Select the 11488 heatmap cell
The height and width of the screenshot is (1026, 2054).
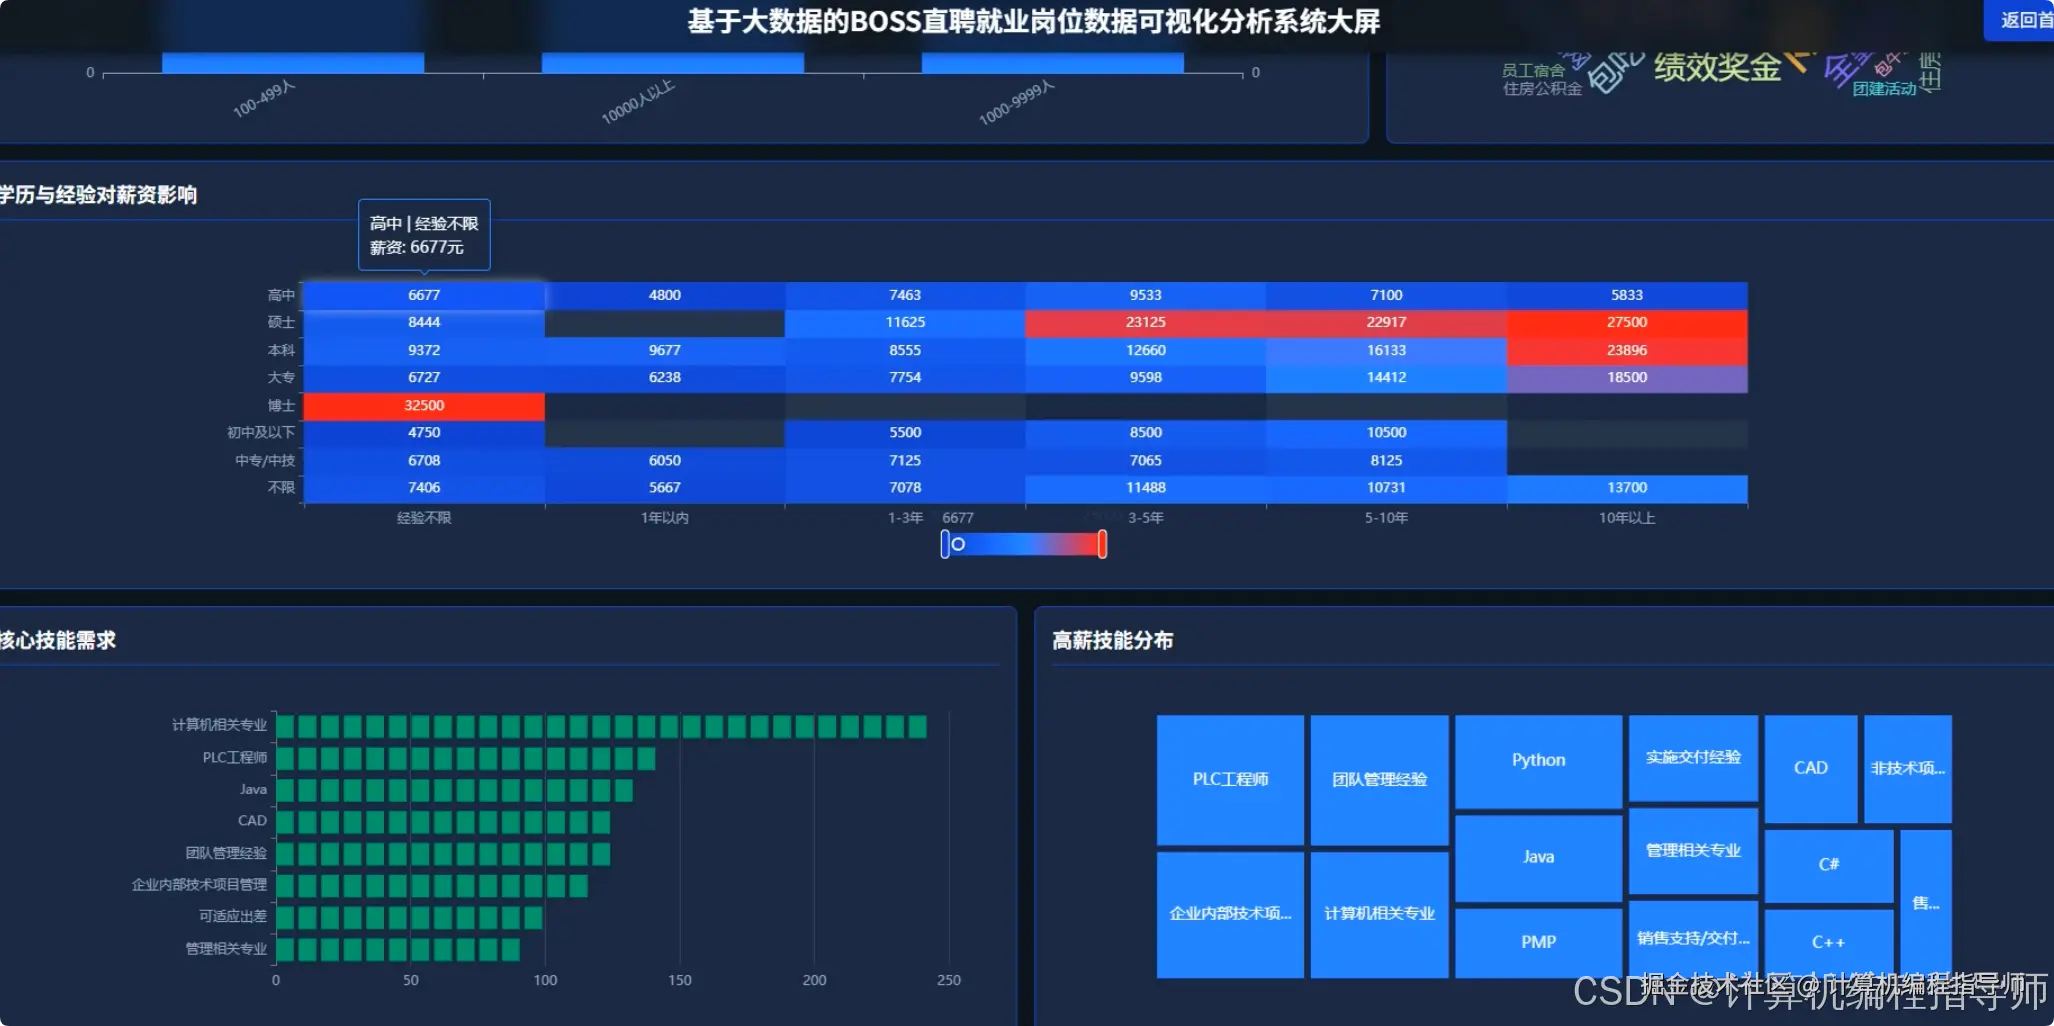click(x=1146, y=487)
